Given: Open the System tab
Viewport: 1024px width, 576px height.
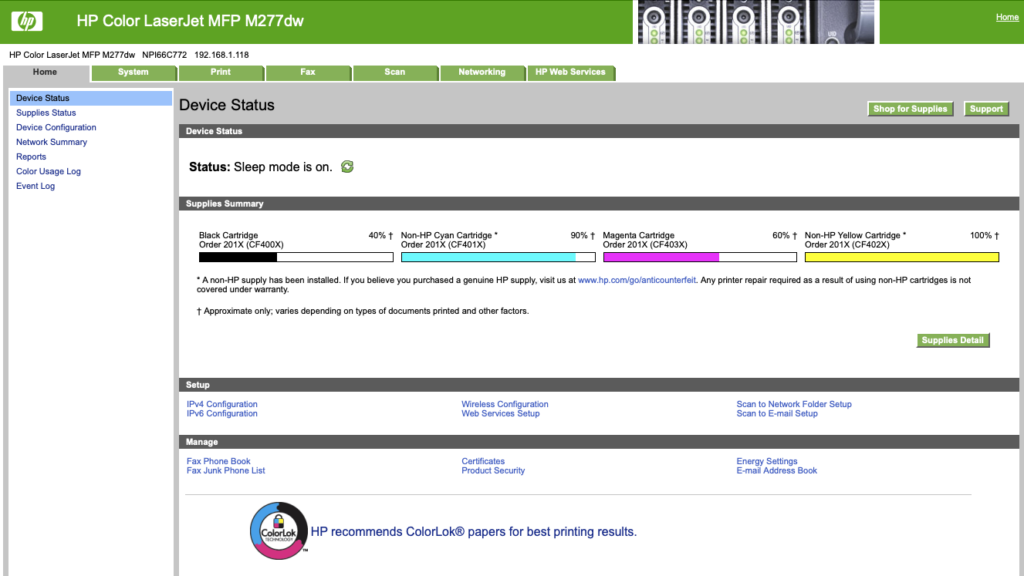Looking at the screenshot, I should [x=133, y=72].
